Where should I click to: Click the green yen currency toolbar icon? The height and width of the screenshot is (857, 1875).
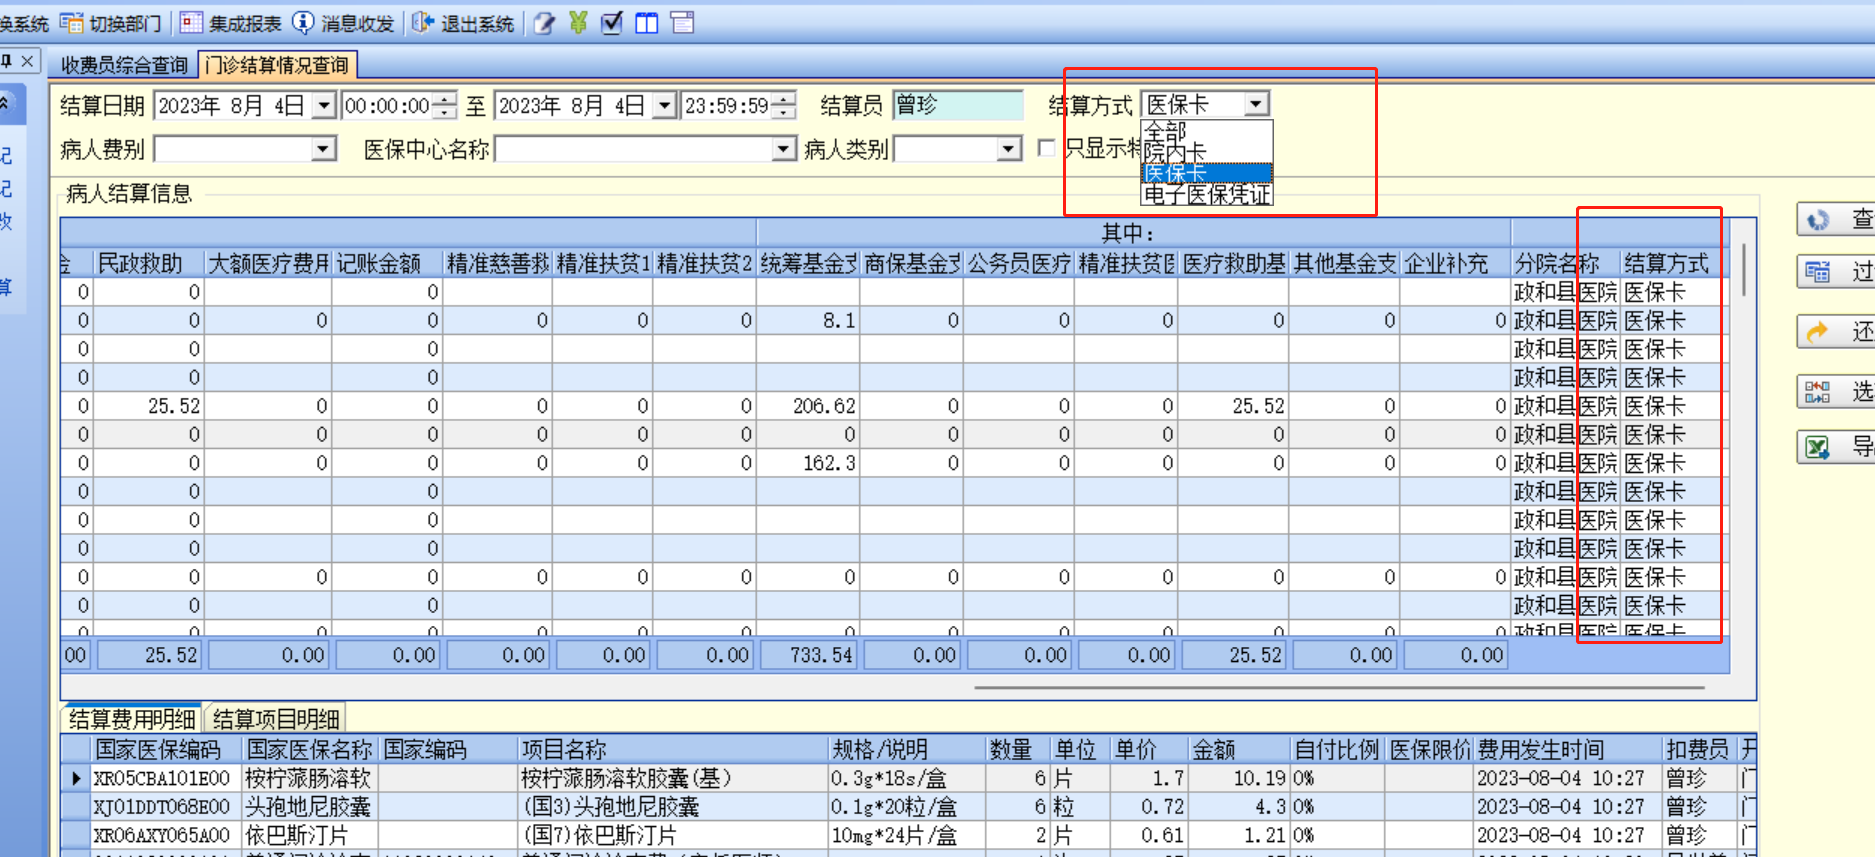click(x=578, y=23)
